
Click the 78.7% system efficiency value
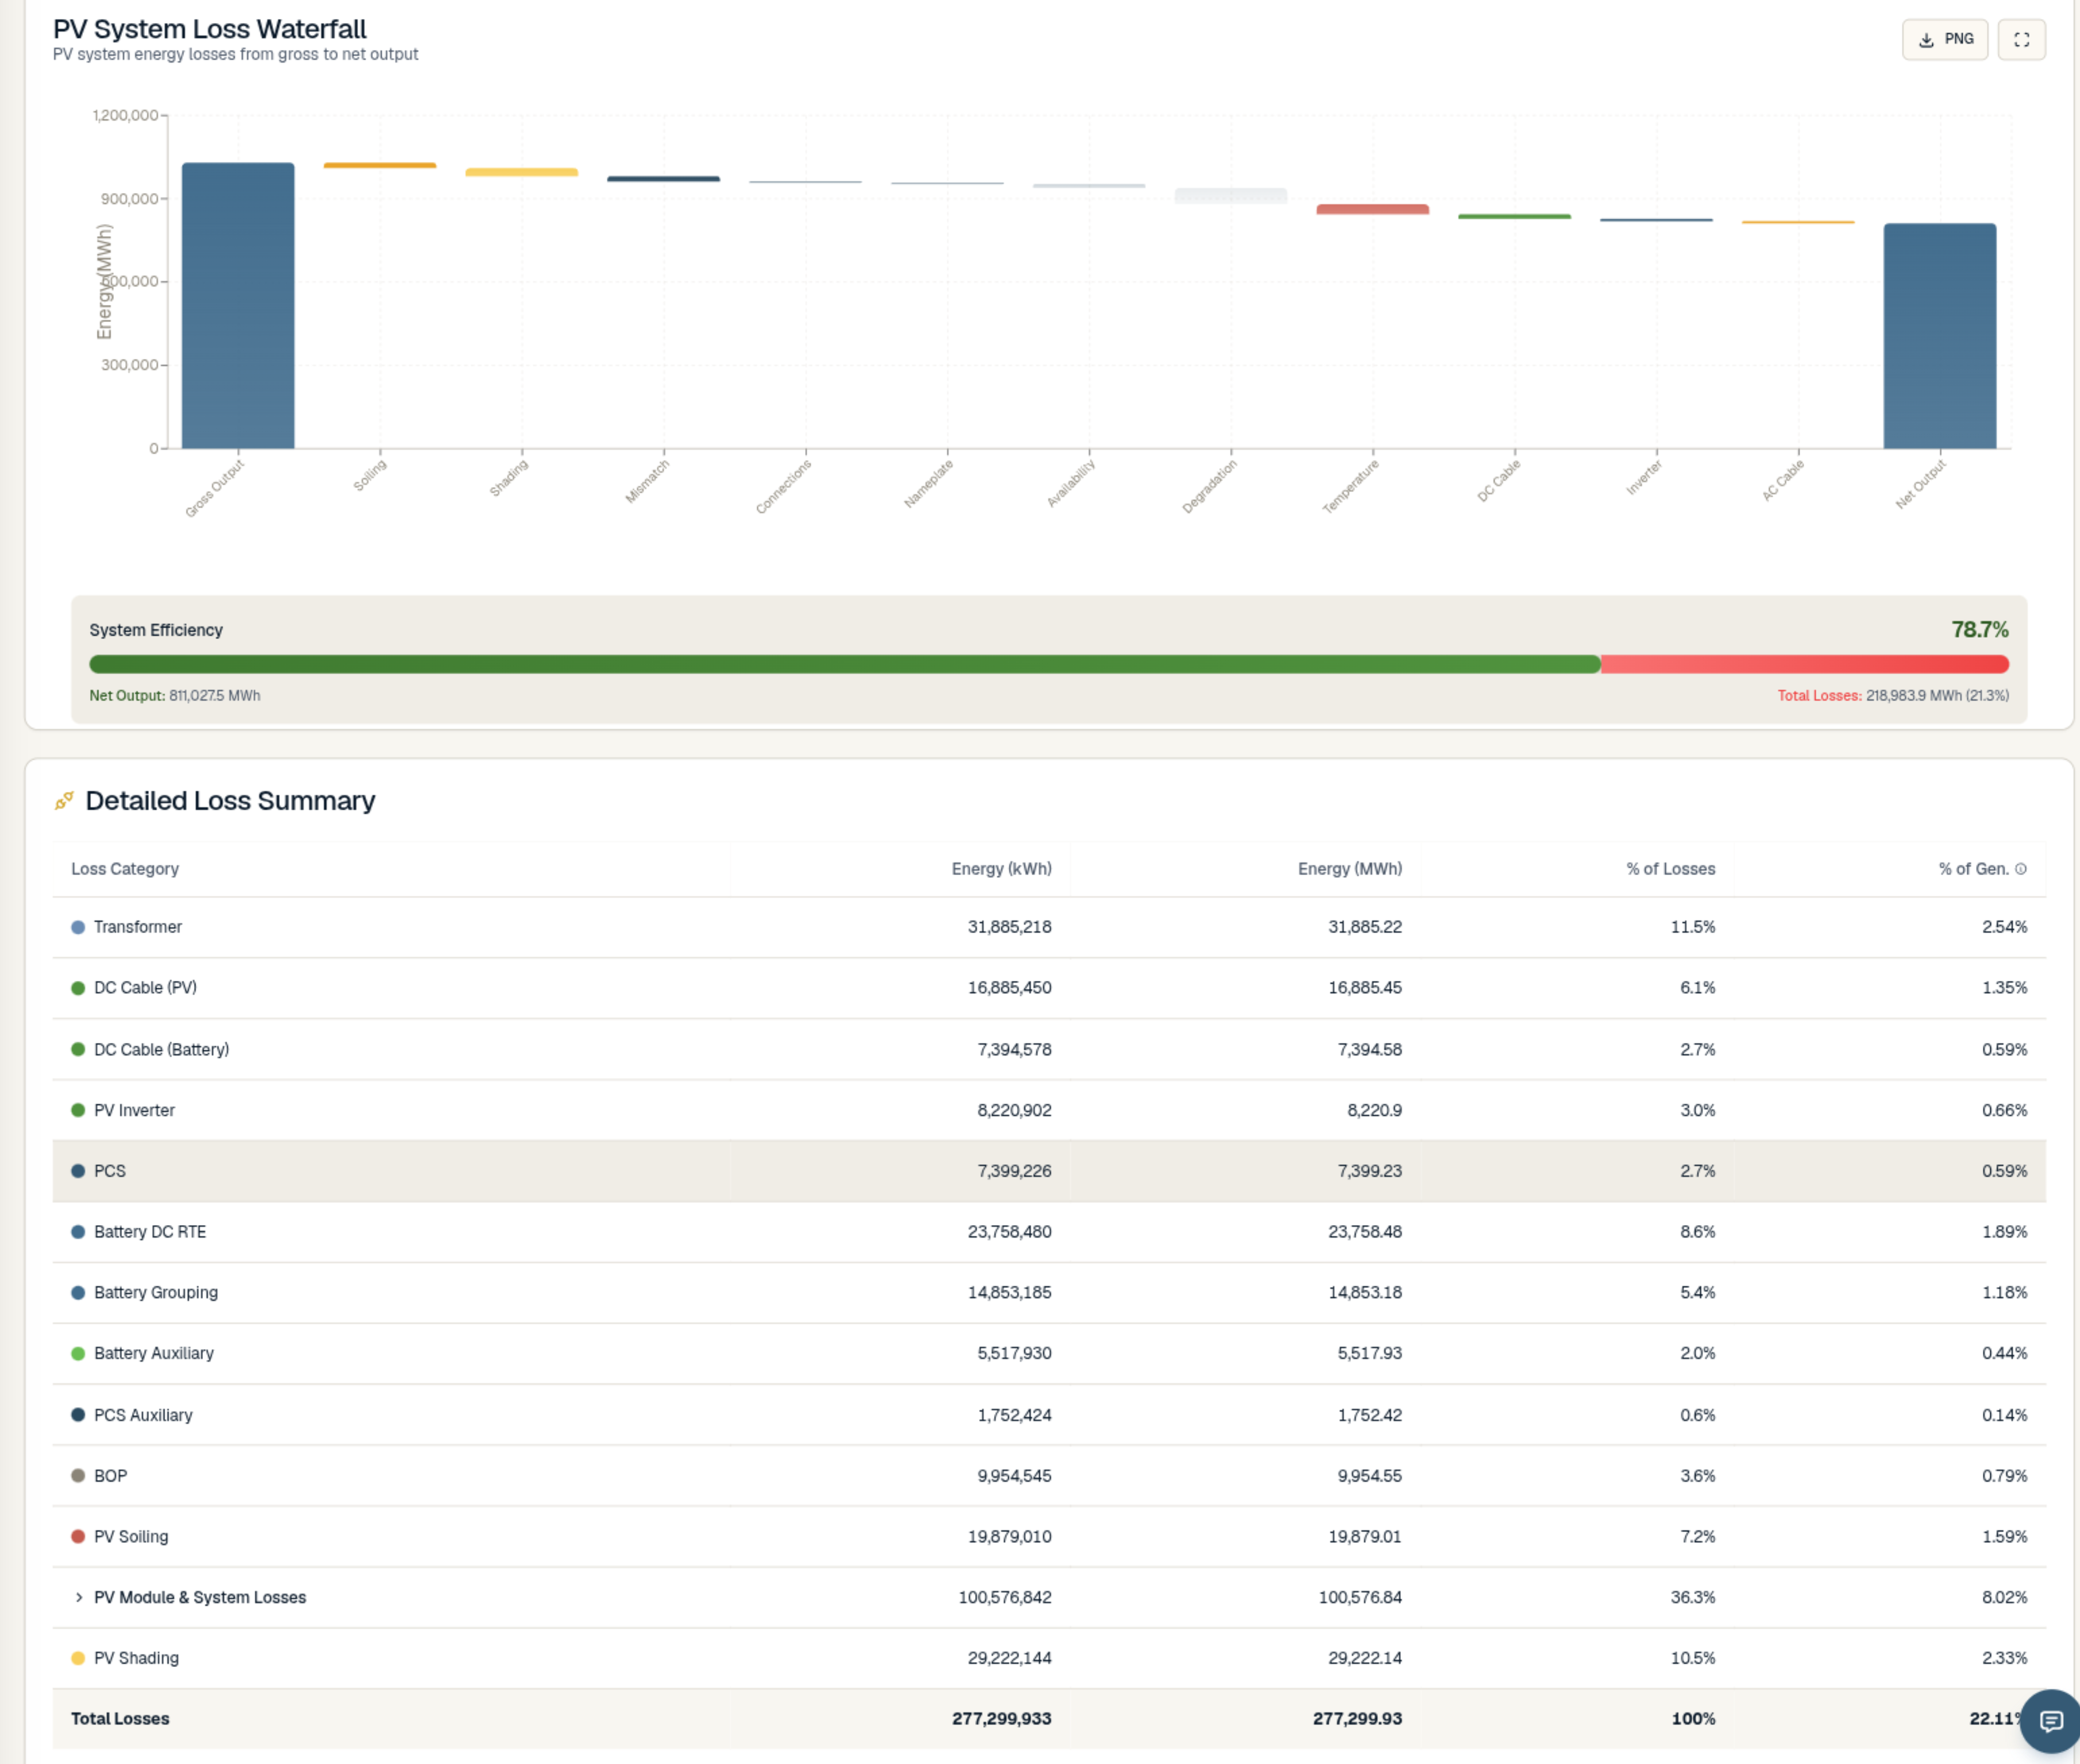click(1979, 629)
